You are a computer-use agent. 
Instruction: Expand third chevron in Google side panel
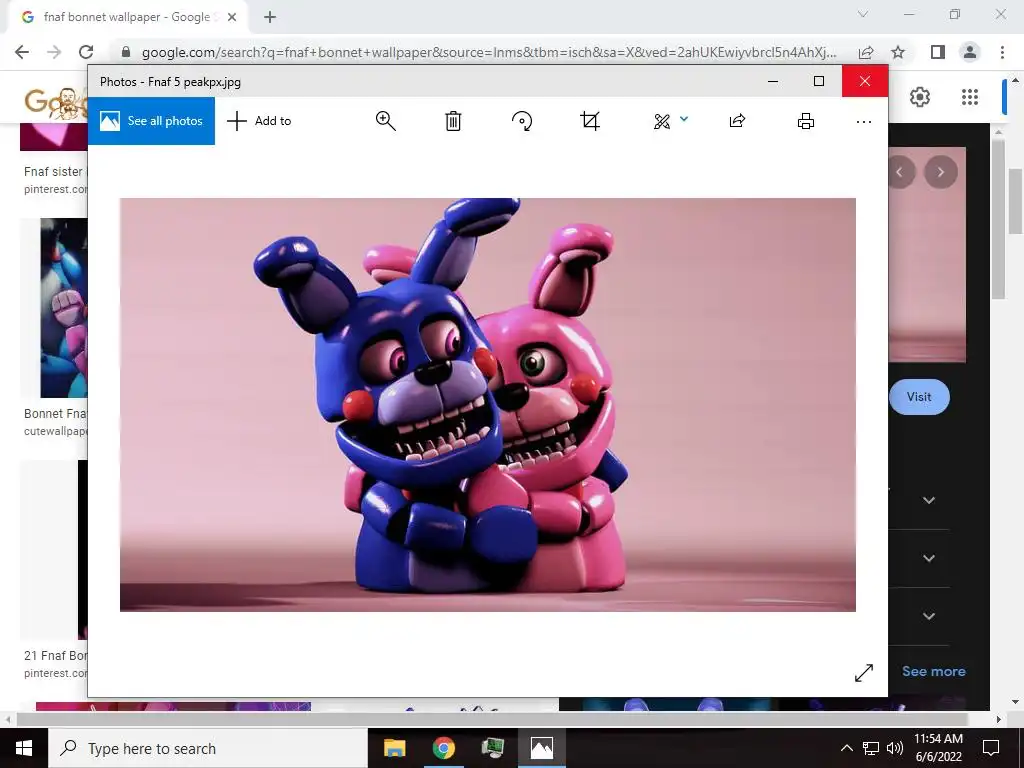(929, 616)
